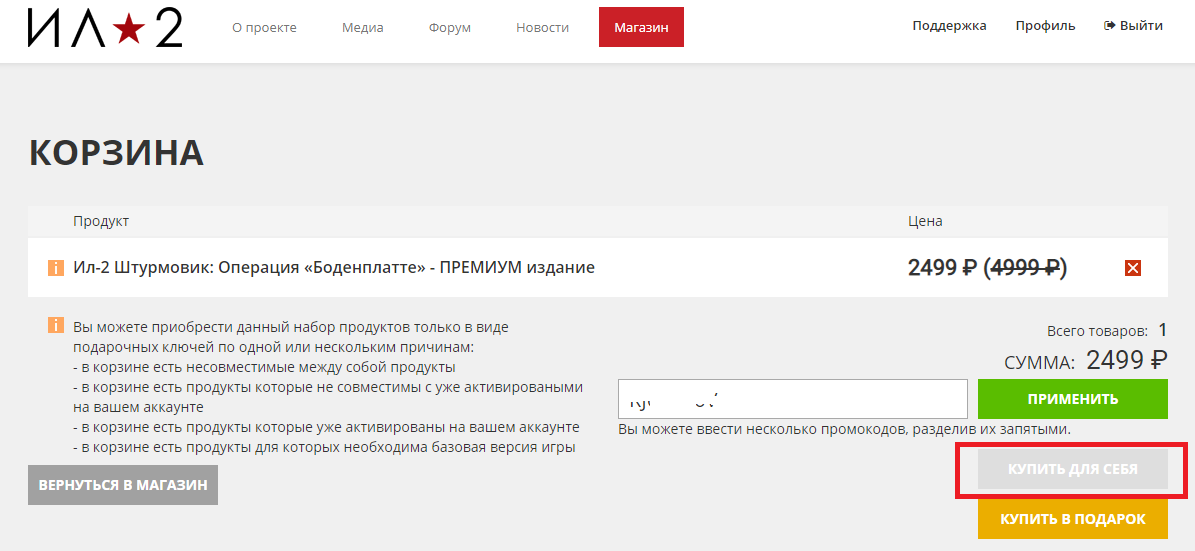Click the greyed КУПИТЬ ДЛЯ СЕБЯ button
This screenshot has width=1195, height=551.
pos(1072,469)
